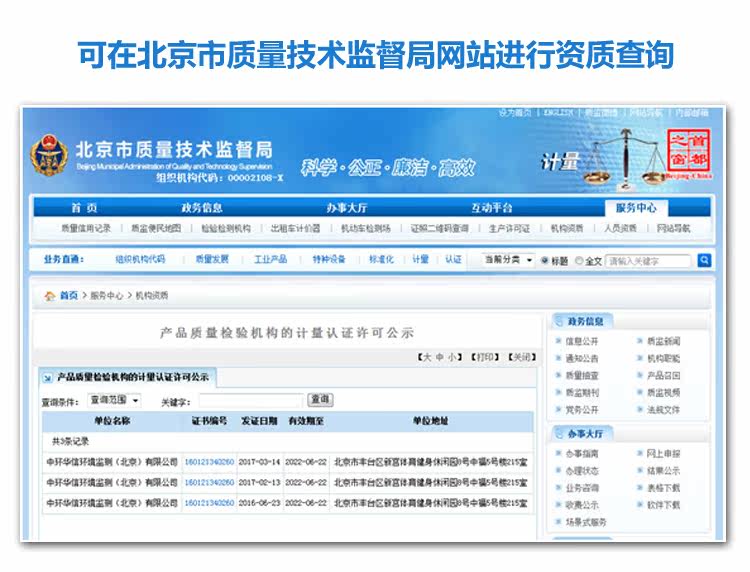The width and height of the screenshot is (750, 572).
Task: Set font size to 大
Action: [427, 357]
